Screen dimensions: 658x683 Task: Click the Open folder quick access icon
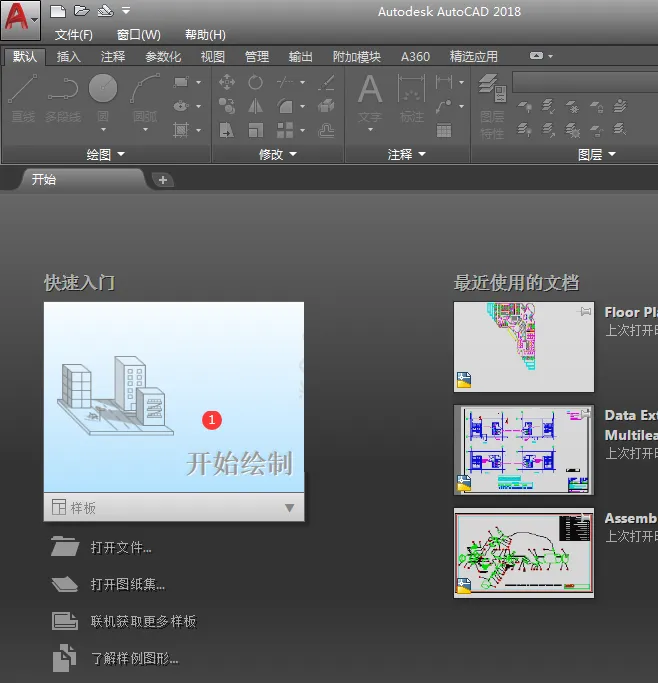pyautogui.click(x=81, y=10)
